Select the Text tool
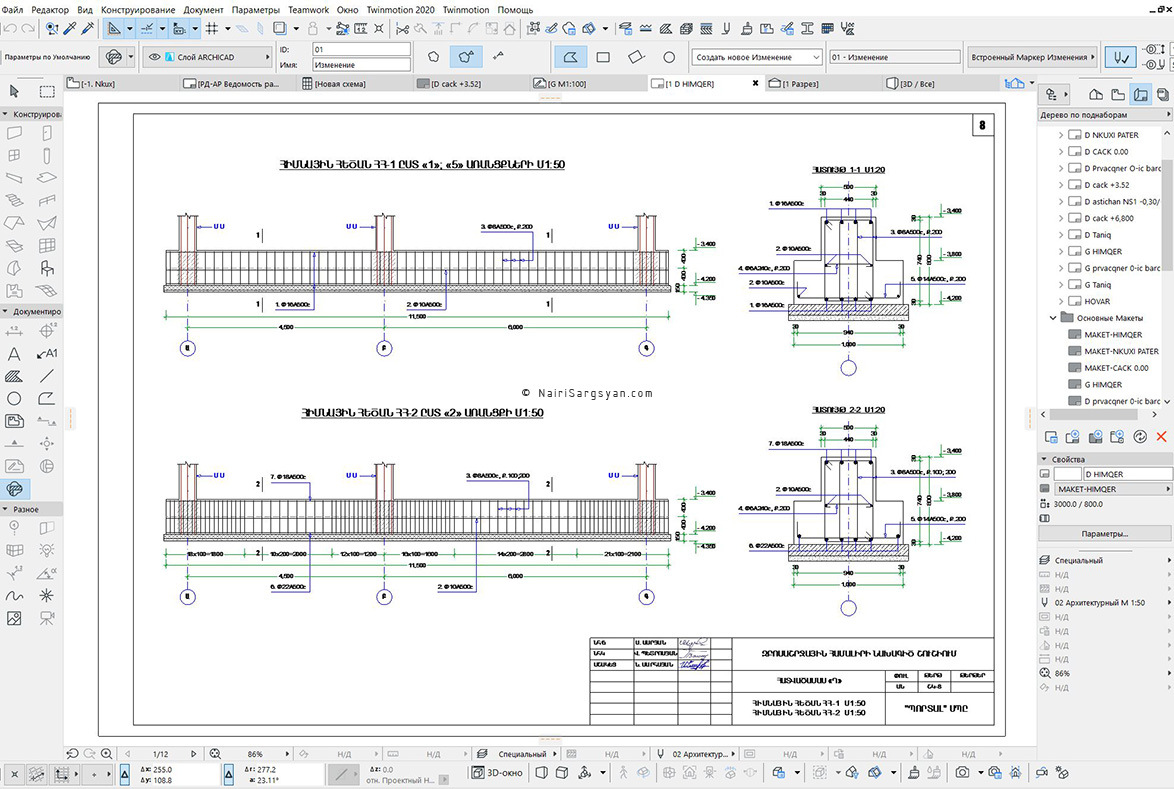This screenshot has width=1174, height=789. point(14,353)
